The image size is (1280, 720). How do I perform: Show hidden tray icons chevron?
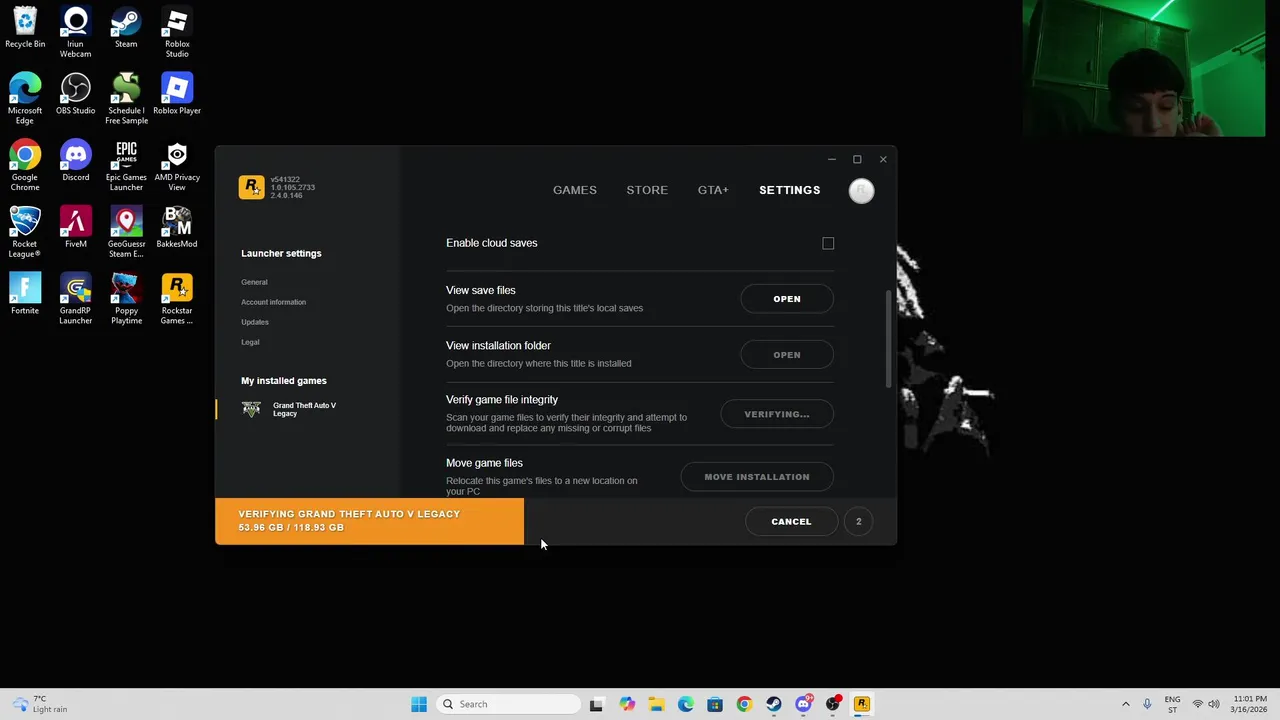coord(1125,704)
